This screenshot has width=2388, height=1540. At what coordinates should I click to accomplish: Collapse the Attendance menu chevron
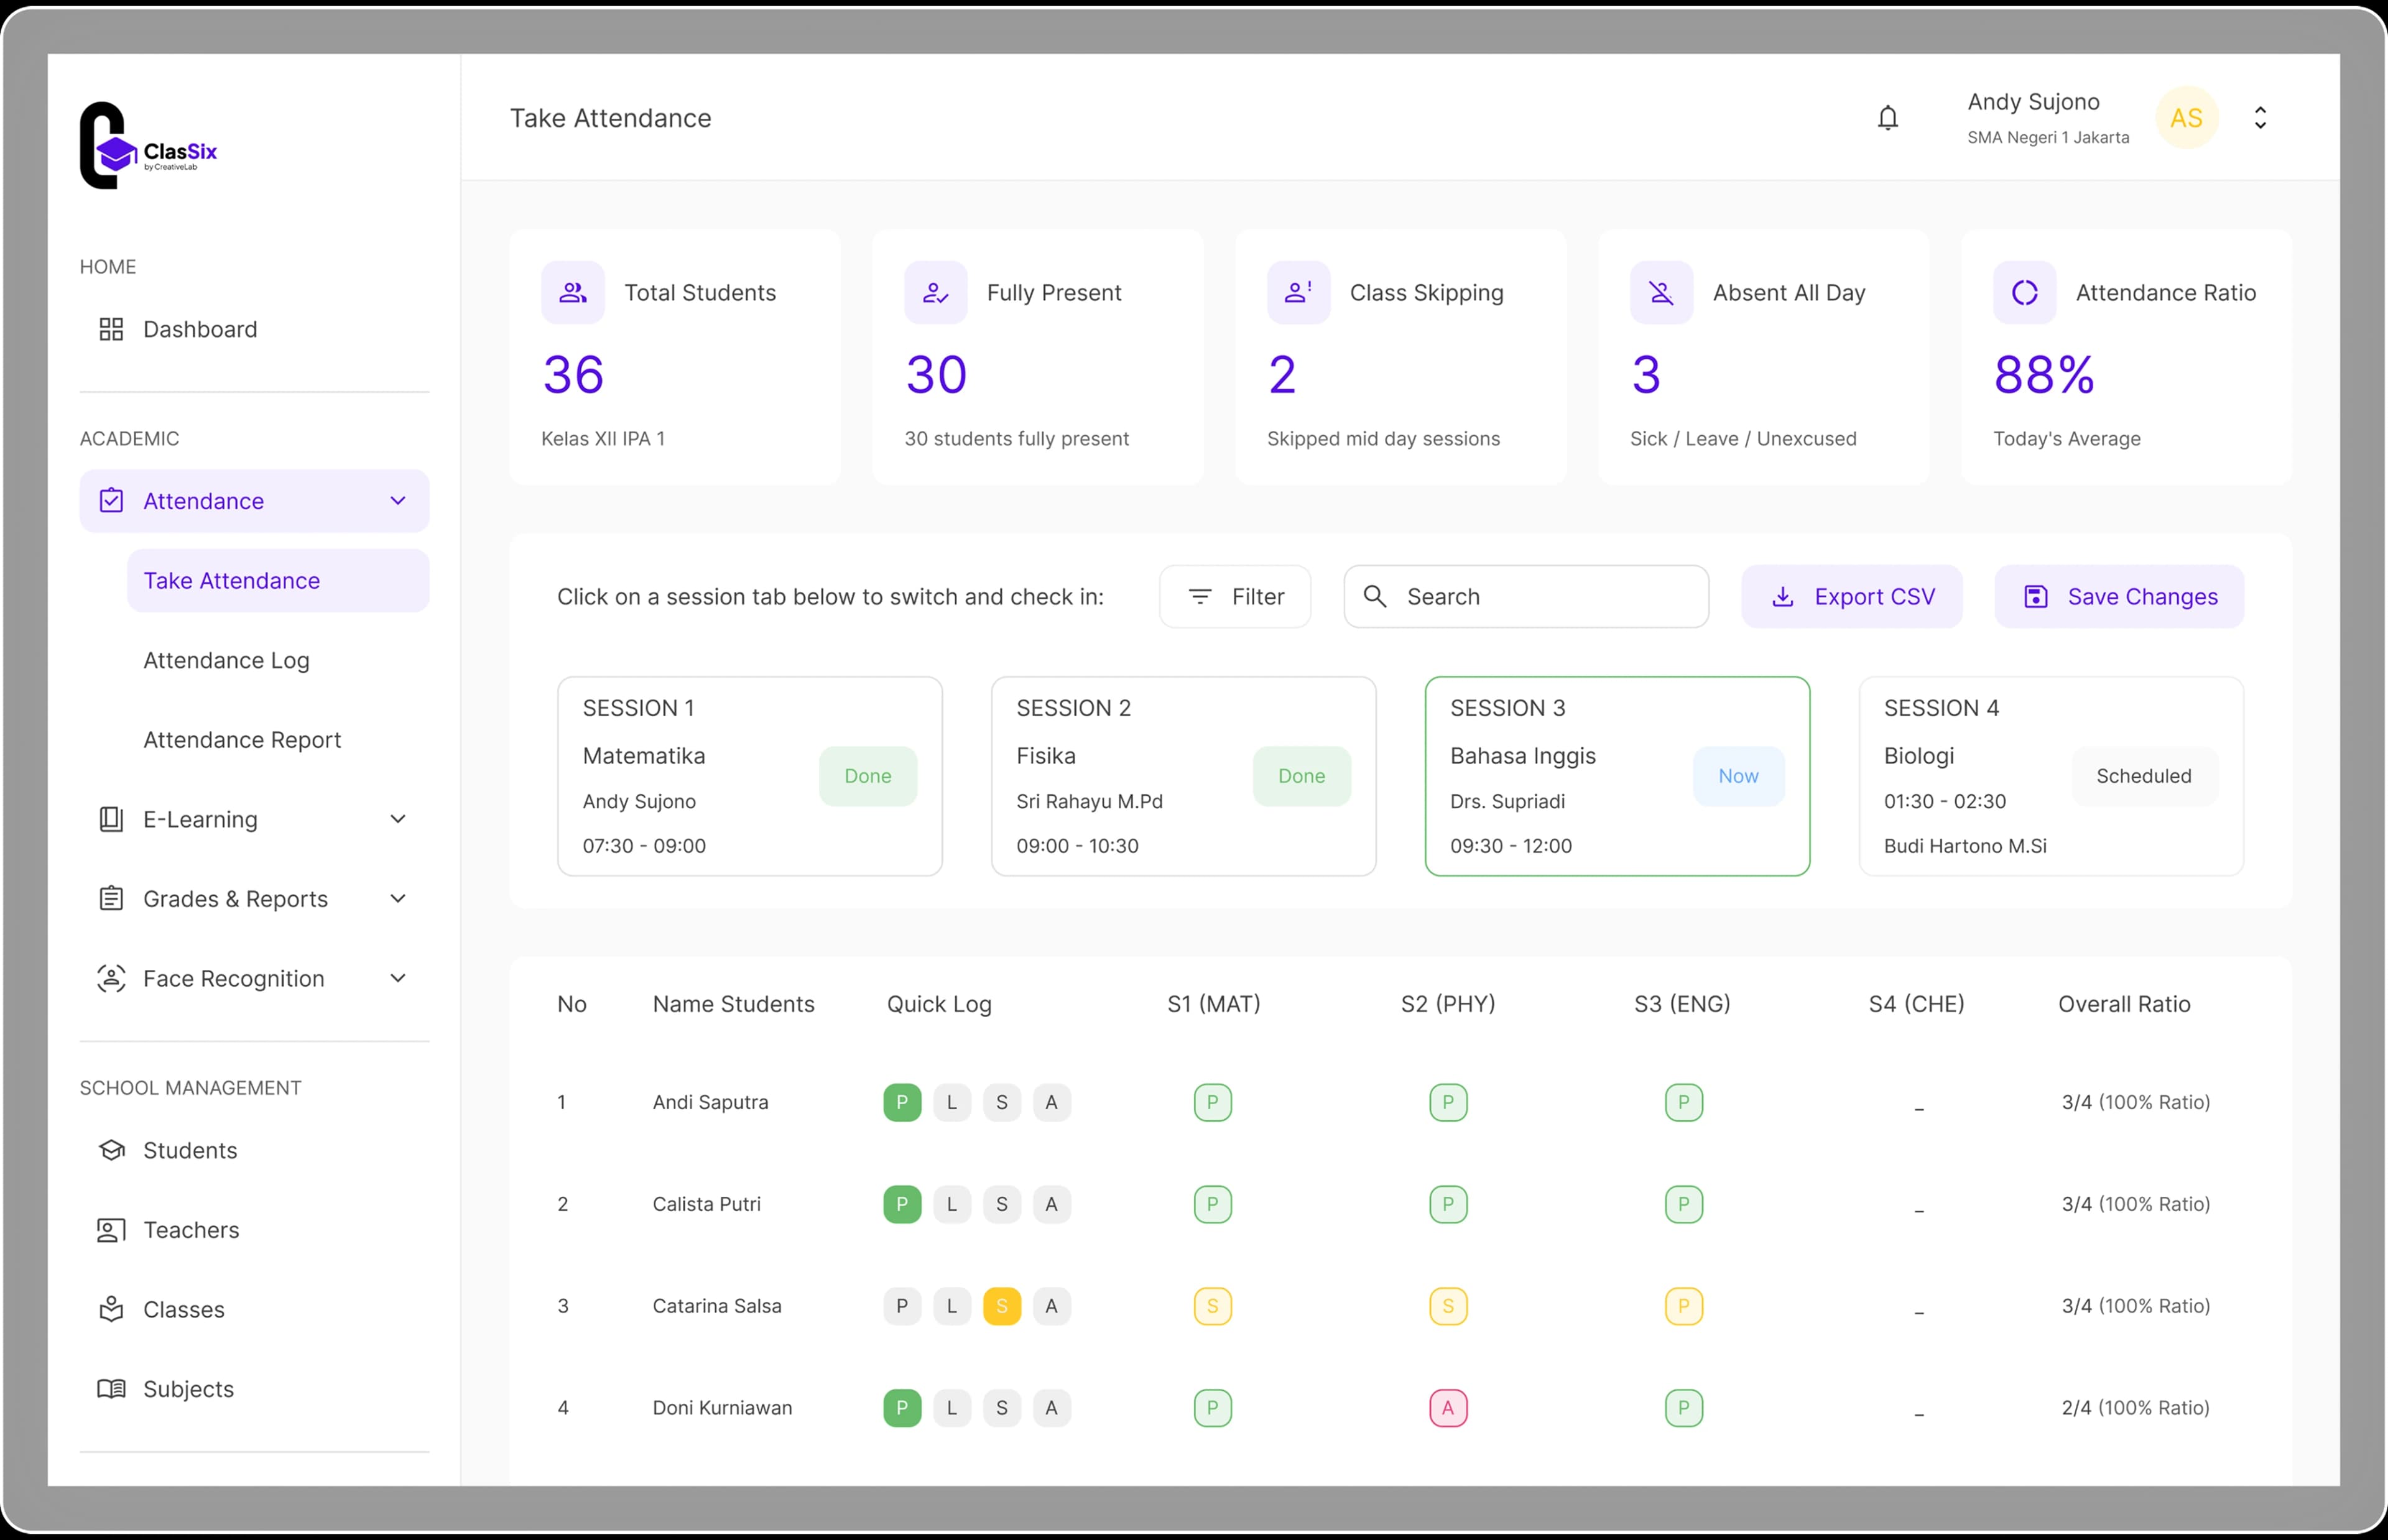pyautogui.click(x=398, y=501)
